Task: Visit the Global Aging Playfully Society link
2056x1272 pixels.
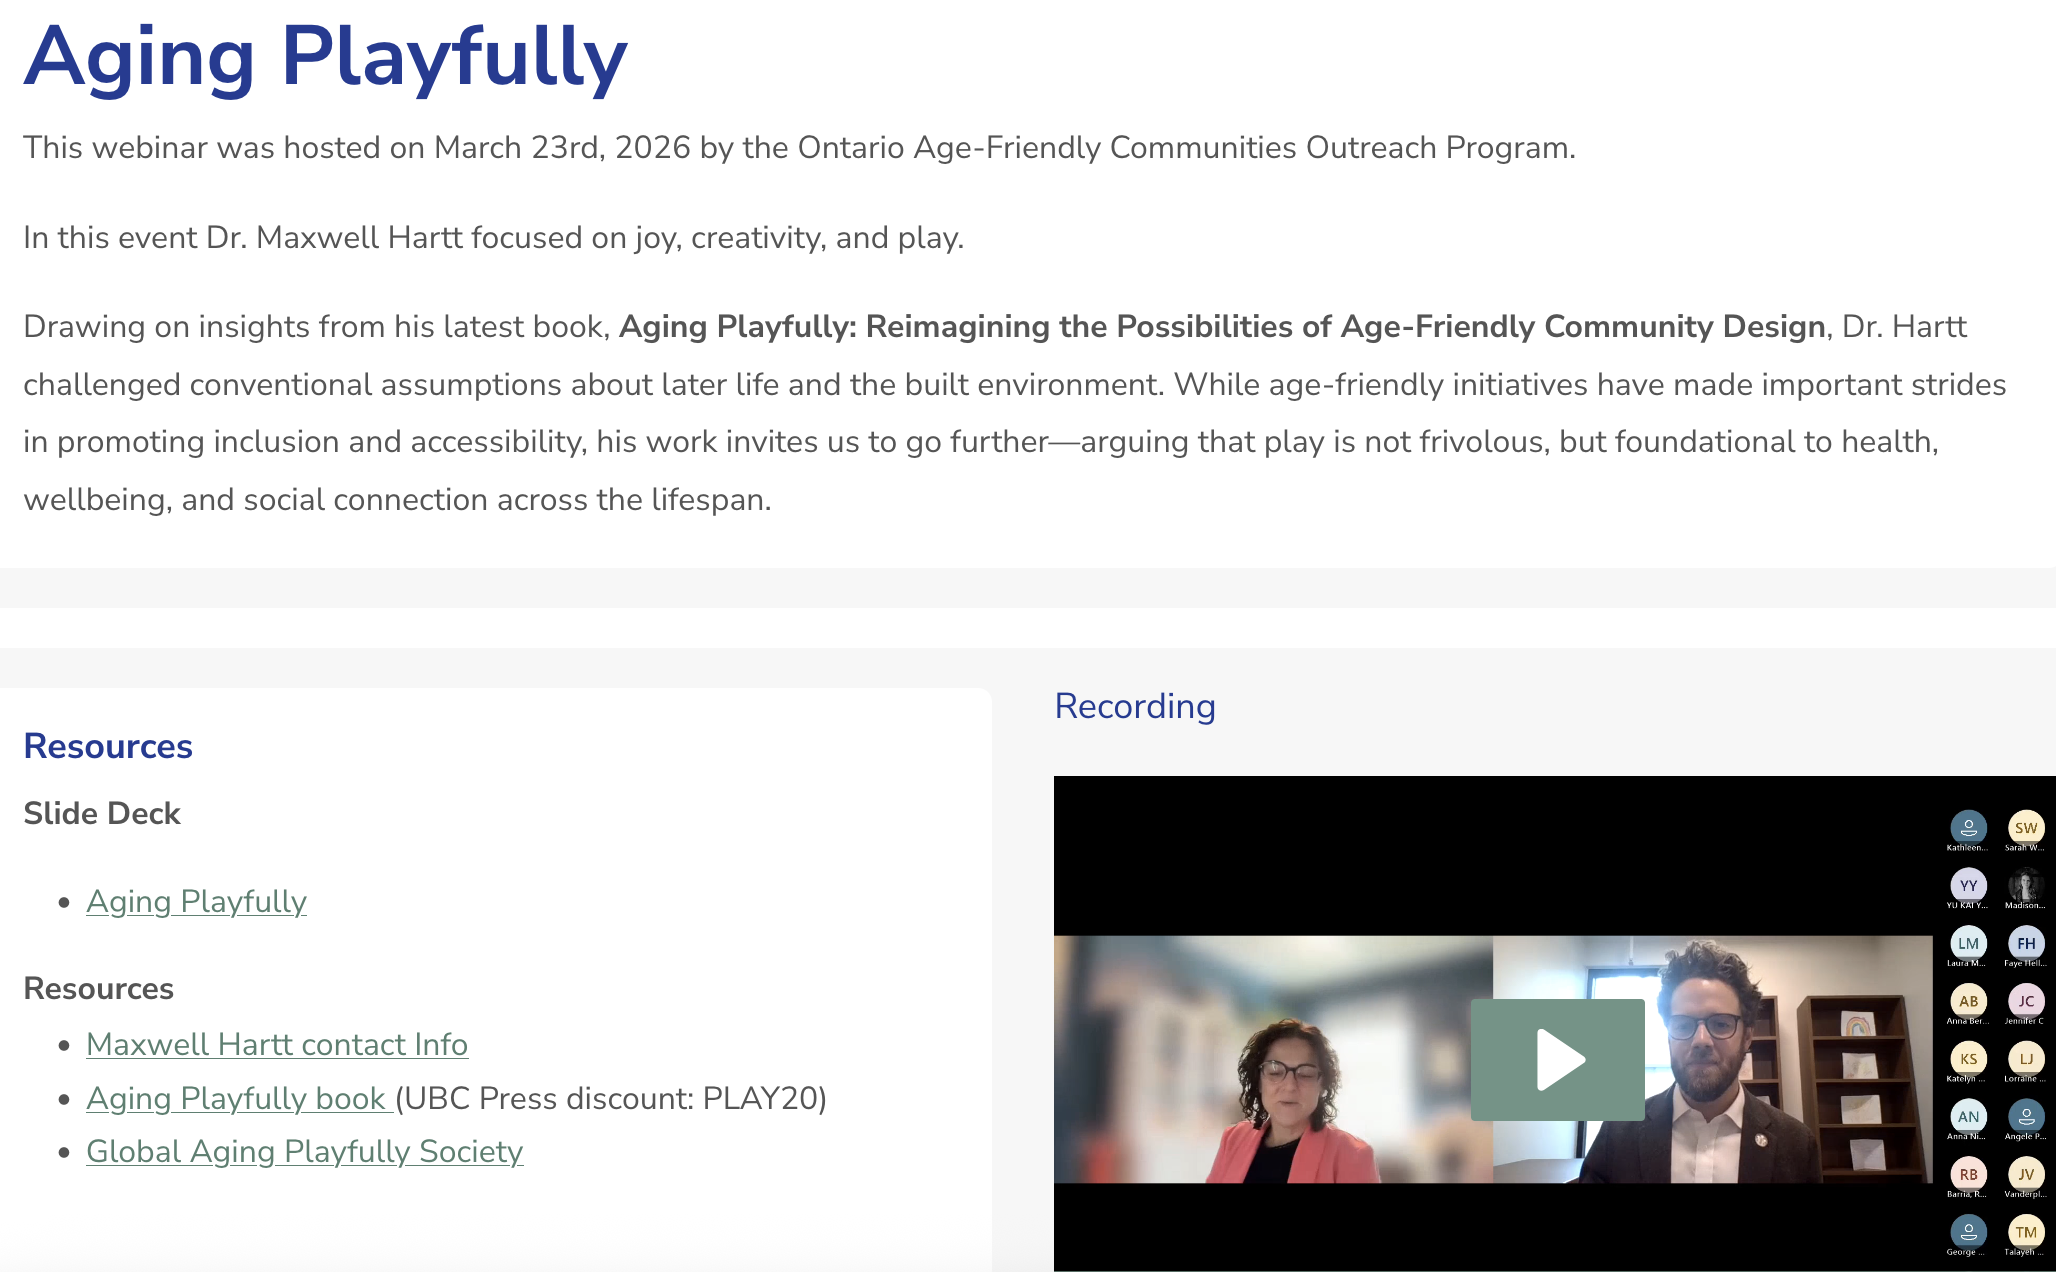Action: 304,1151
